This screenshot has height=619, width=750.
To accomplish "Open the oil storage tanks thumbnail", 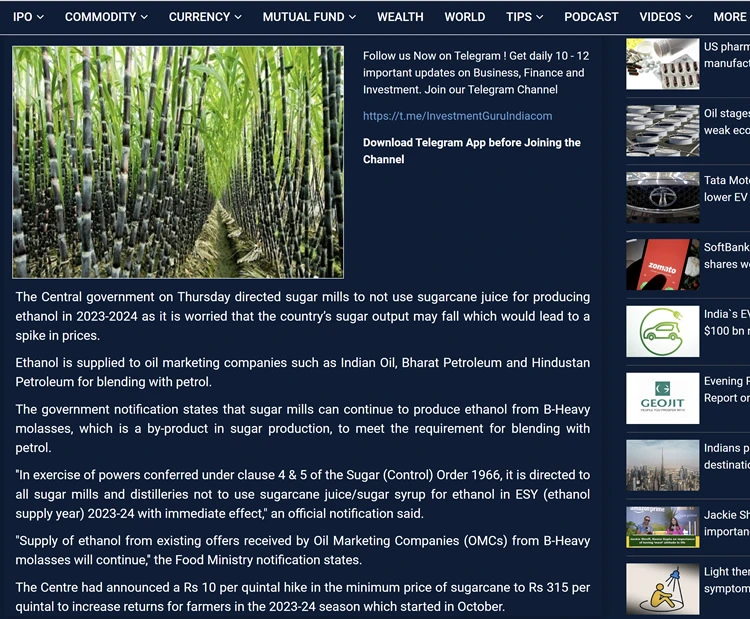I will pos(662,131).
